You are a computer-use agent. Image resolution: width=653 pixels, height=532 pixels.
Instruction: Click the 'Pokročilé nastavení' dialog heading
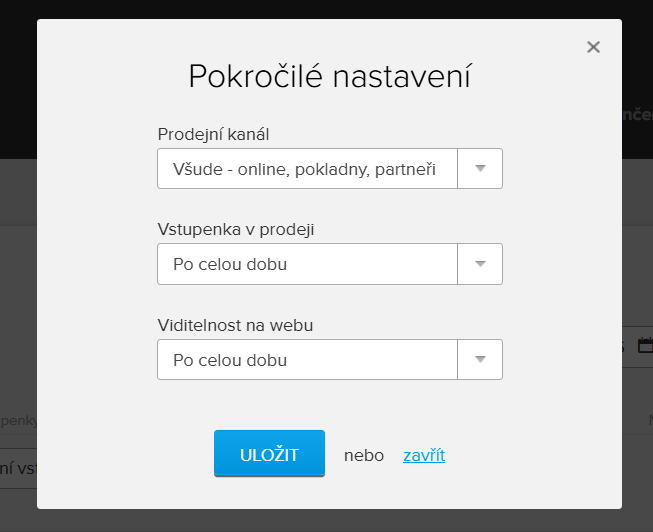point(329,77)
